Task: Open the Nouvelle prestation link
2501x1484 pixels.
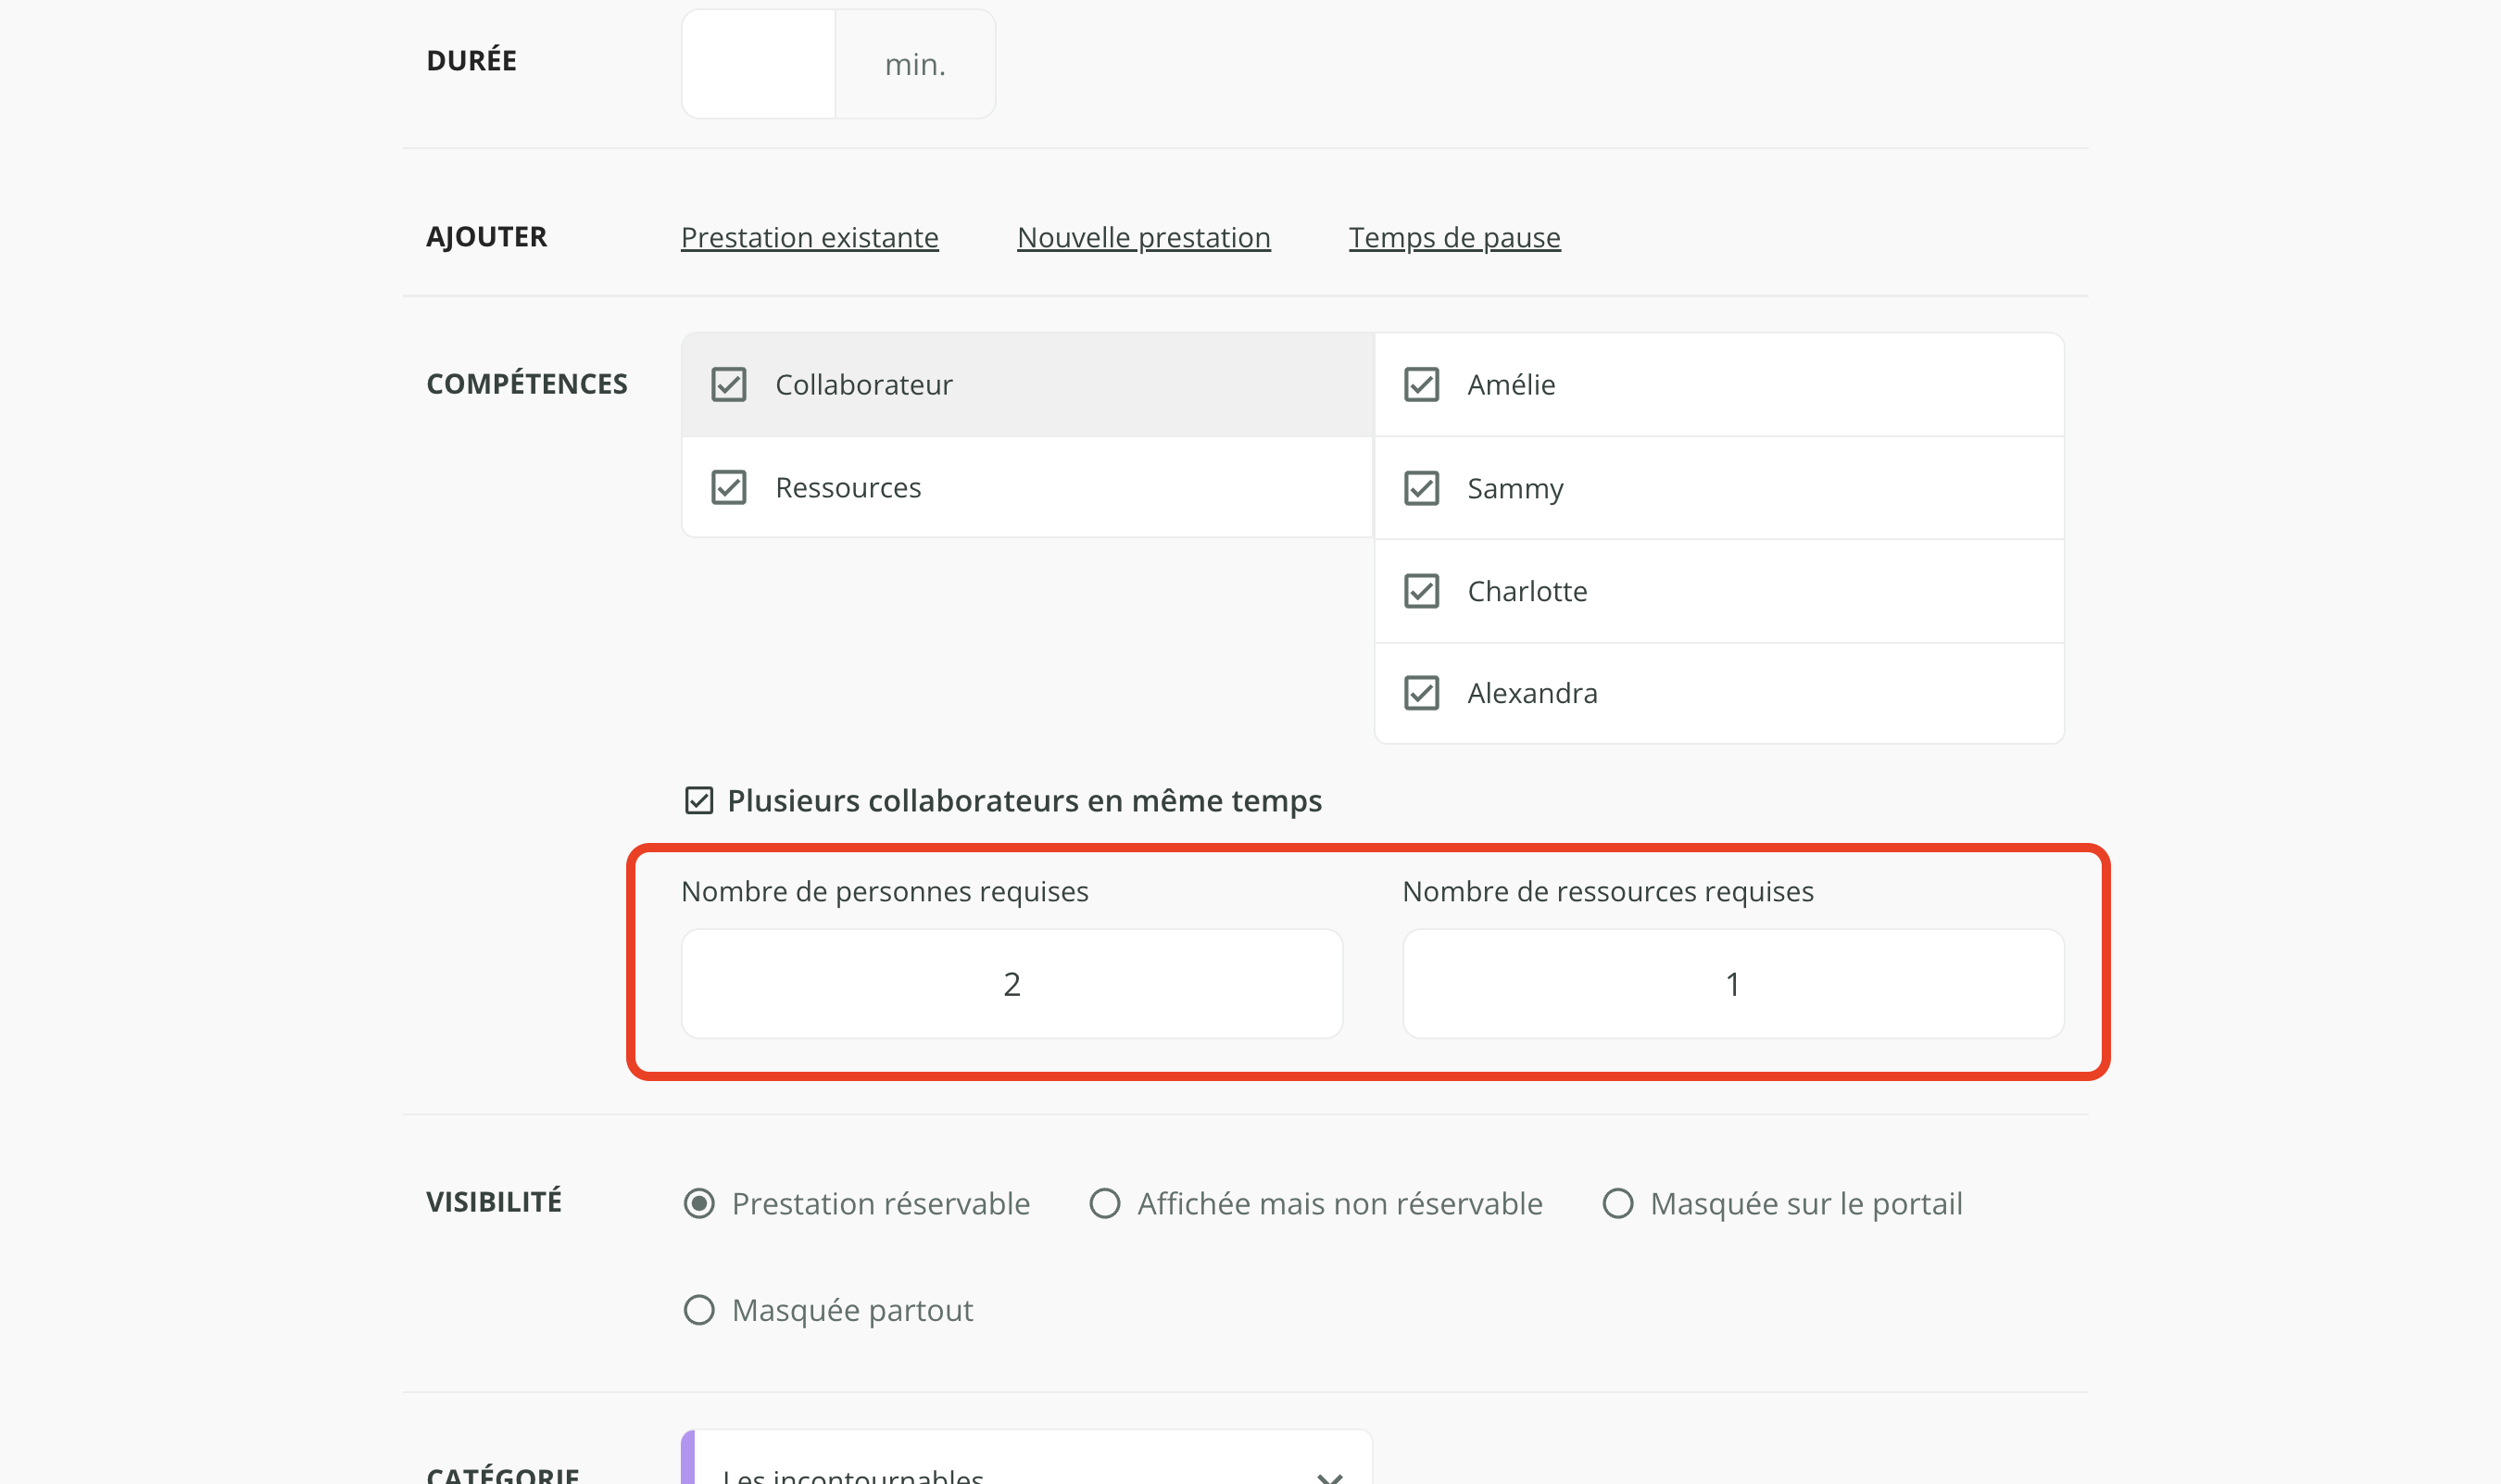Action: [x=1143, y=238]
